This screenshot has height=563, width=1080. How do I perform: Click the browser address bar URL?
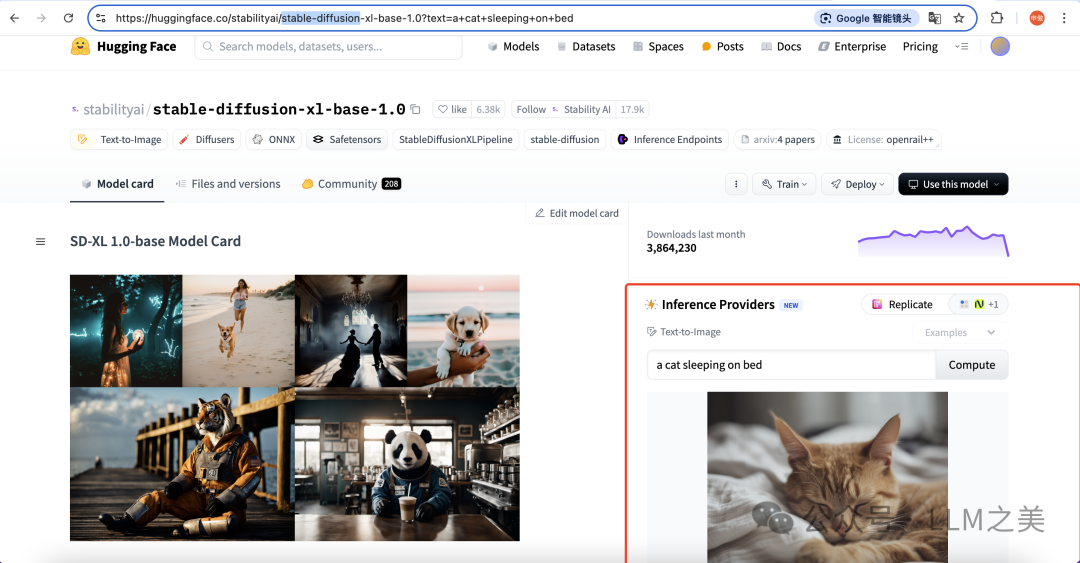click(x=344, y=18)
